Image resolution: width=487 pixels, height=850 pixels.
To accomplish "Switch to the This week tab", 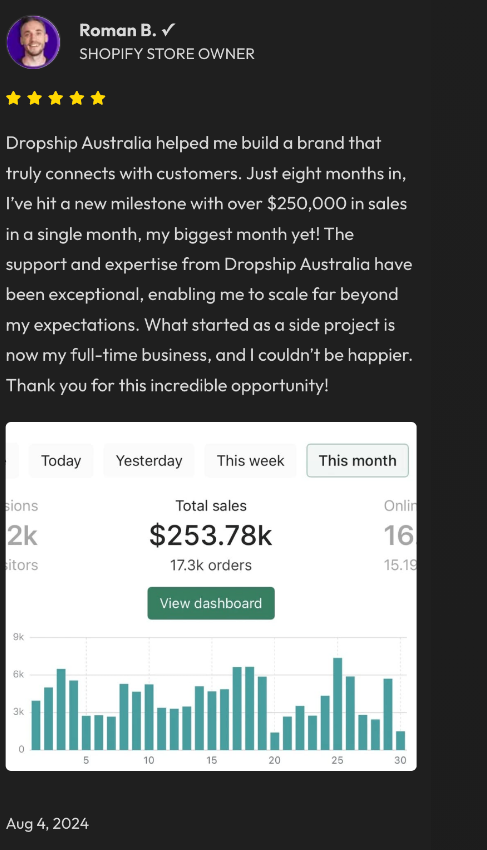I will [x=251, y=461].
